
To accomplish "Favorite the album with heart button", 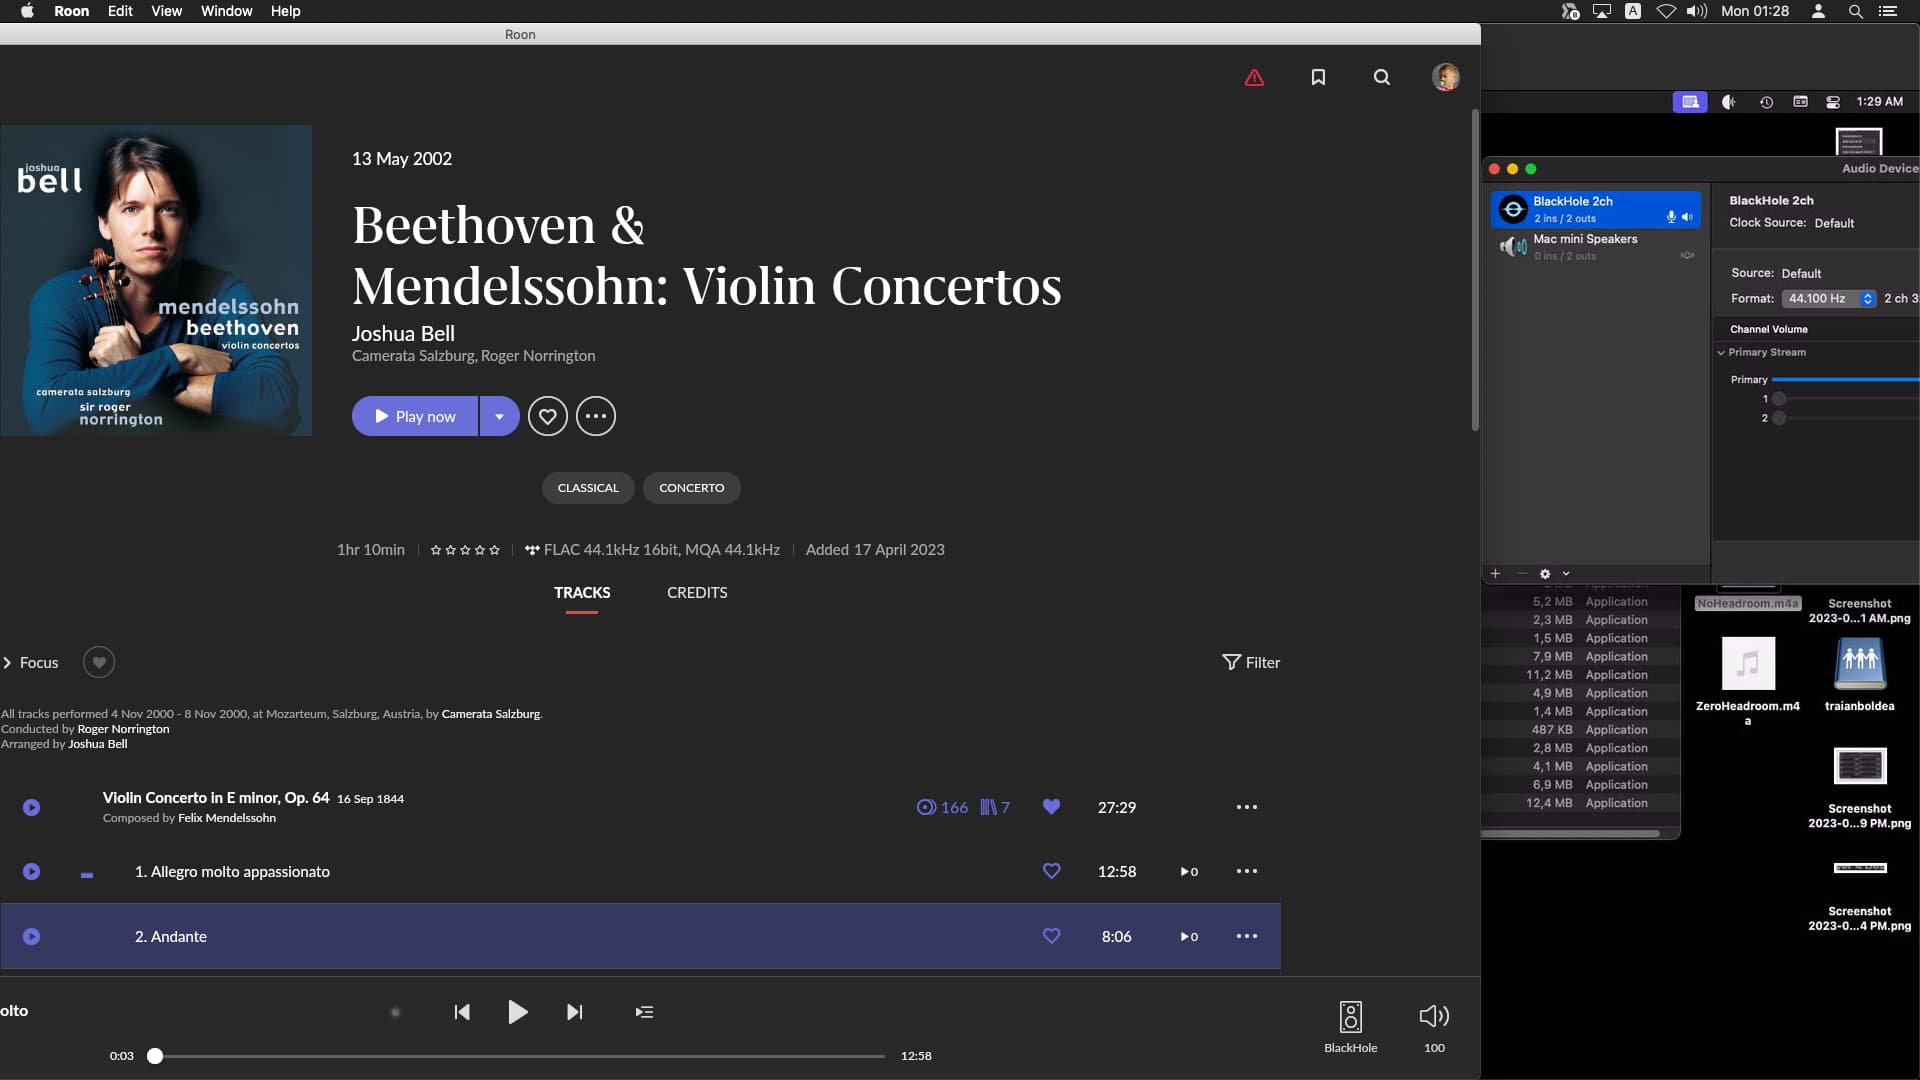I will click(x=548, y=416).
